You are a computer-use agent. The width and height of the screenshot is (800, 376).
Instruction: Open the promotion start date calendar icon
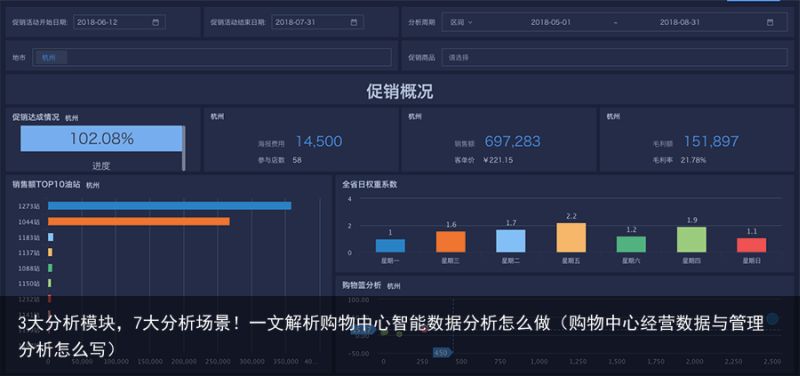pos(156,22)
